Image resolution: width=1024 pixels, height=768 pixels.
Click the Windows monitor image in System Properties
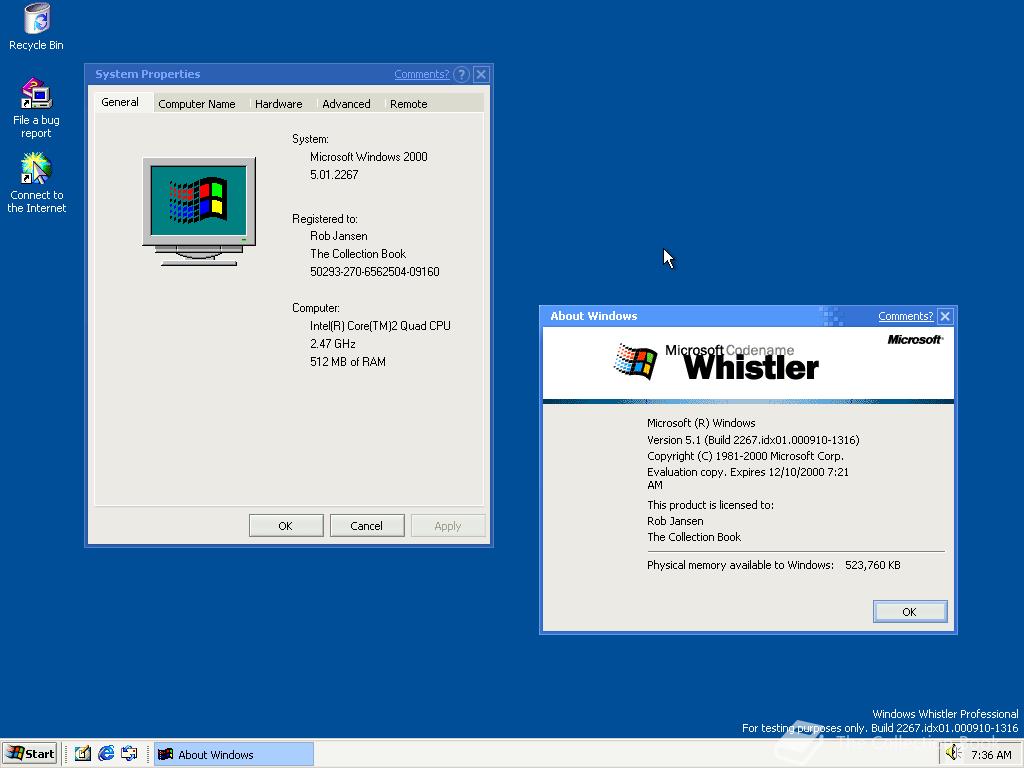click(199, 211)
